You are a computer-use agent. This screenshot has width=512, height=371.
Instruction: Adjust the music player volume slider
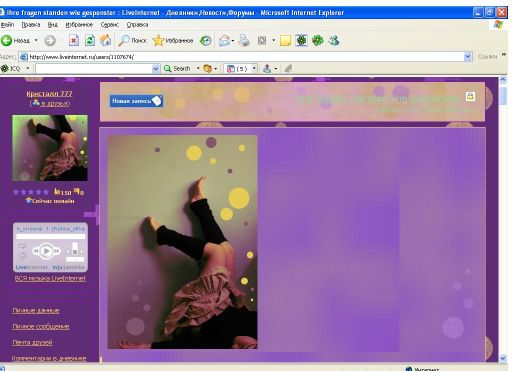tap(75, 249)
